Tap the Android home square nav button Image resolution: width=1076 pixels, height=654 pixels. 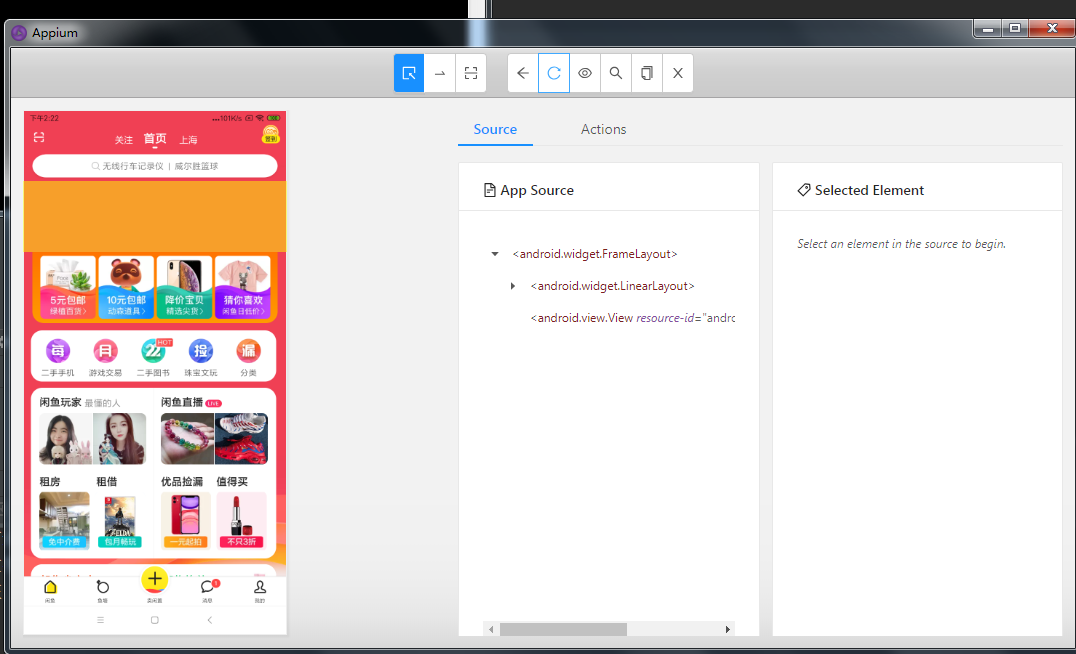coord(154,620)
